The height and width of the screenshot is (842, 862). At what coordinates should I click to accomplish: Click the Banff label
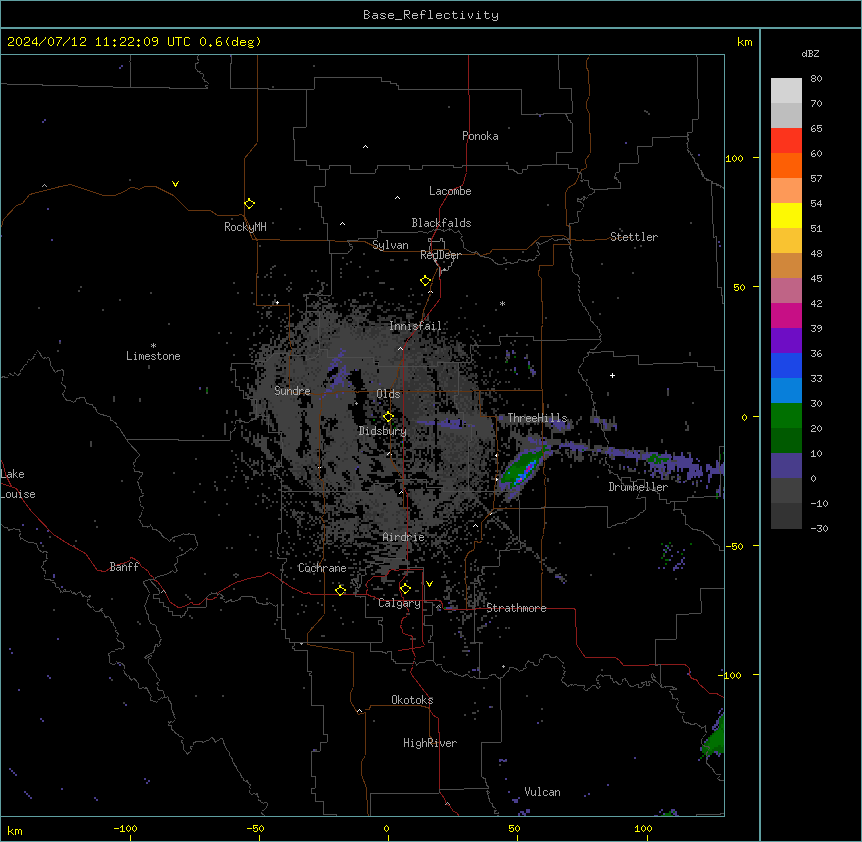click(124, 567)
